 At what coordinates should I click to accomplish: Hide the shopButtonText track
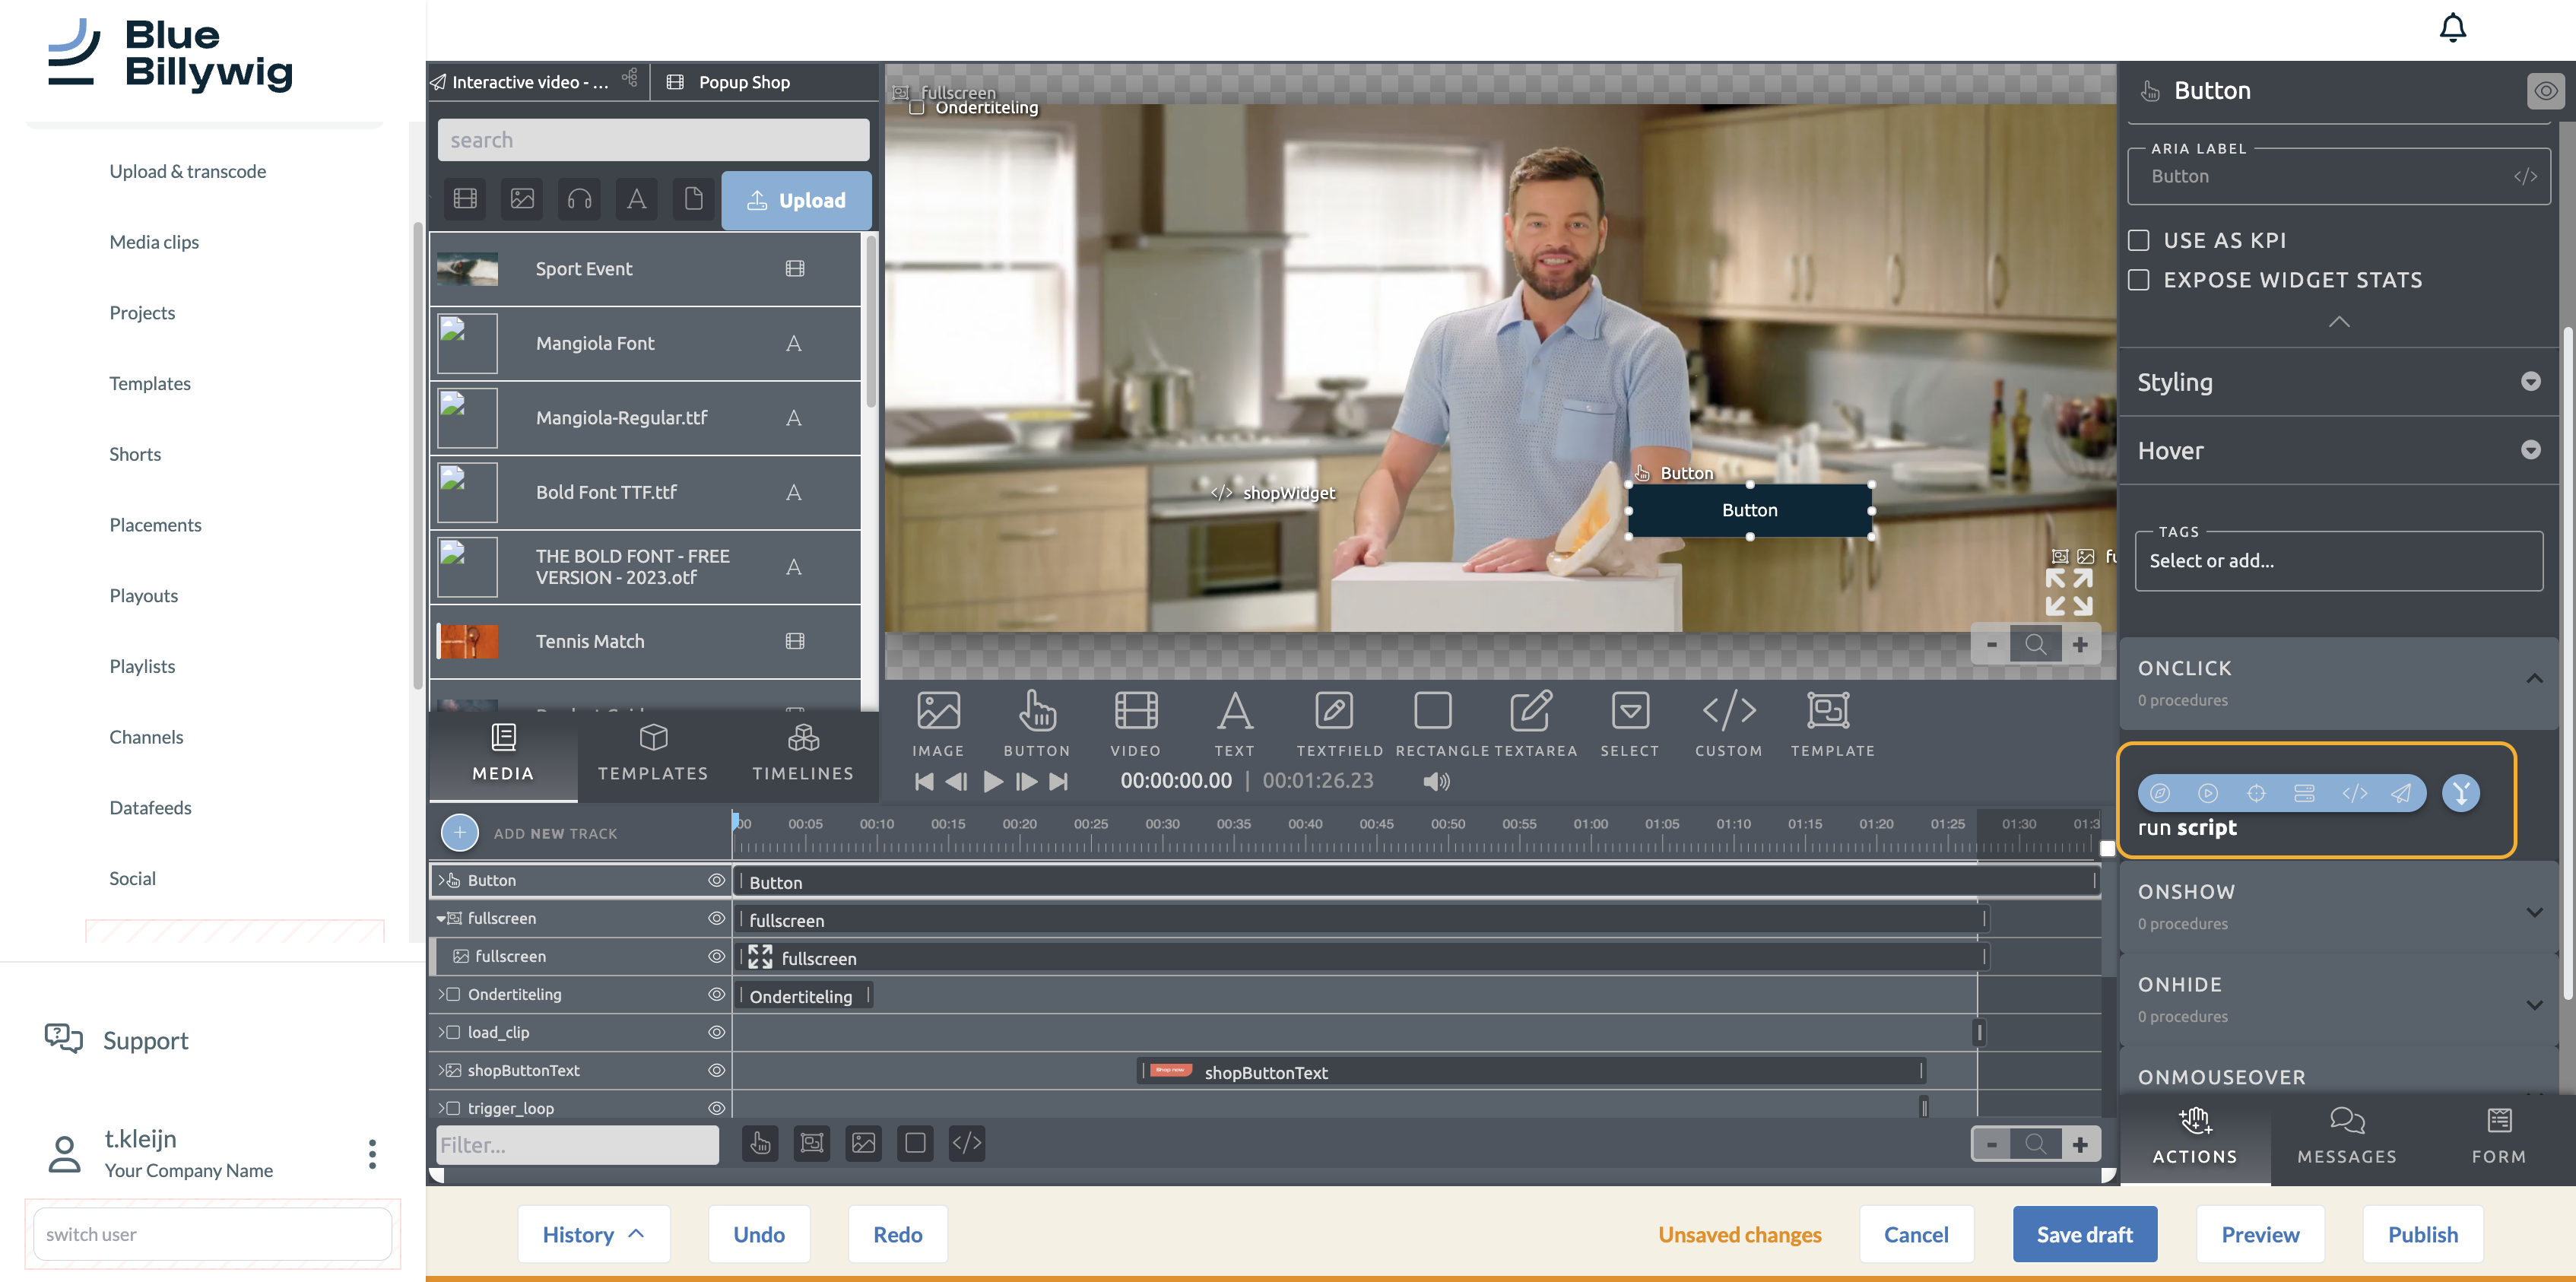(716, 1070)
